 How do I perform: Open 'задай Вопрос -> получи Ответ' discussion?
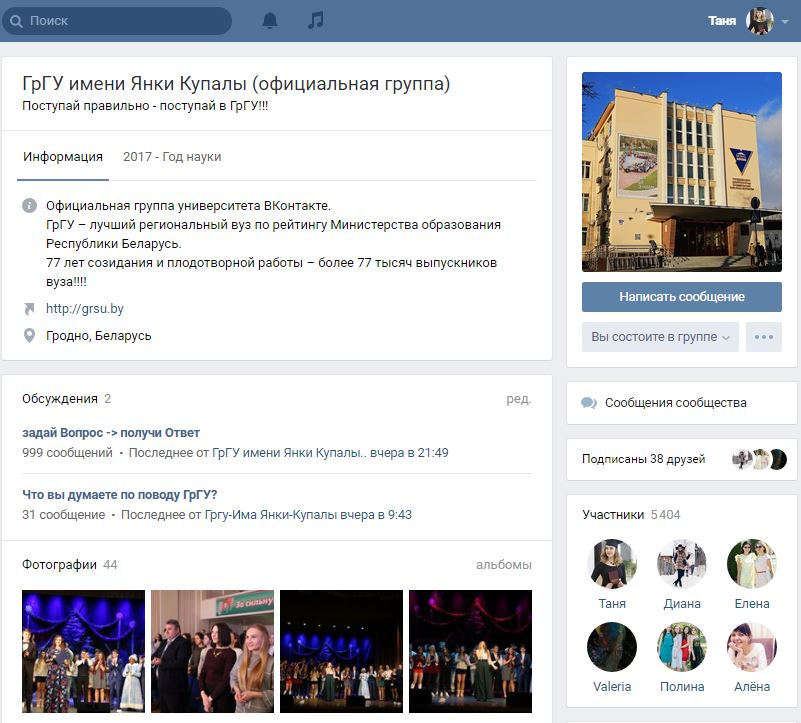[111, 433]
